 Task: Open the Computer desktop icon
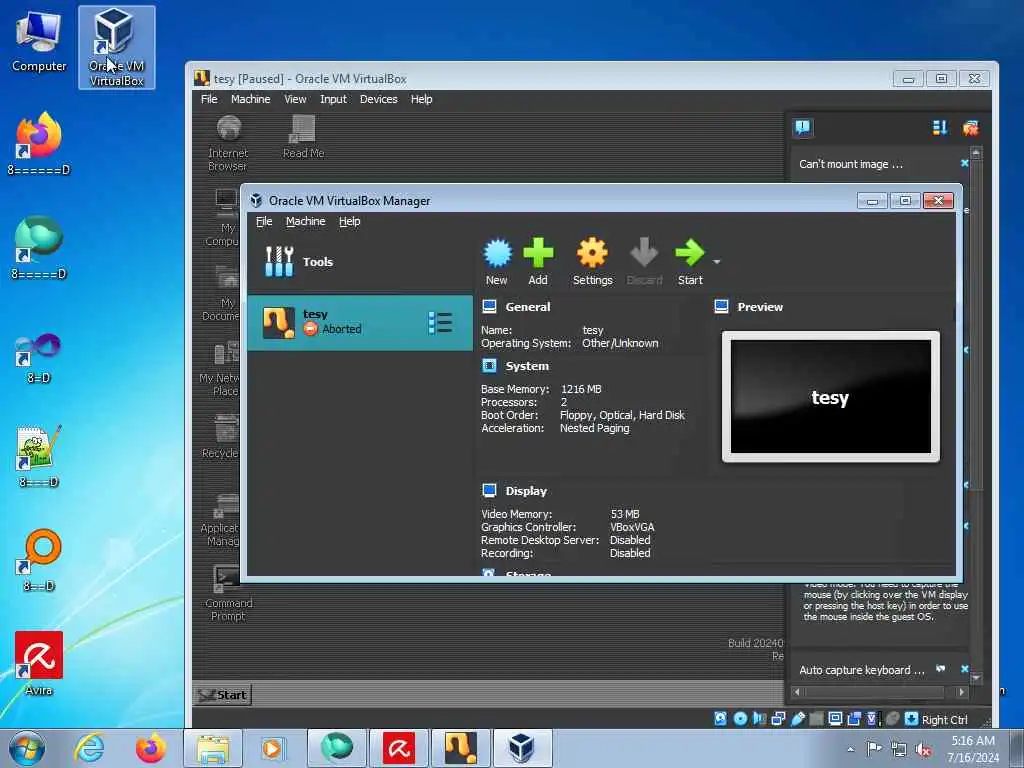tap(39, 42)
